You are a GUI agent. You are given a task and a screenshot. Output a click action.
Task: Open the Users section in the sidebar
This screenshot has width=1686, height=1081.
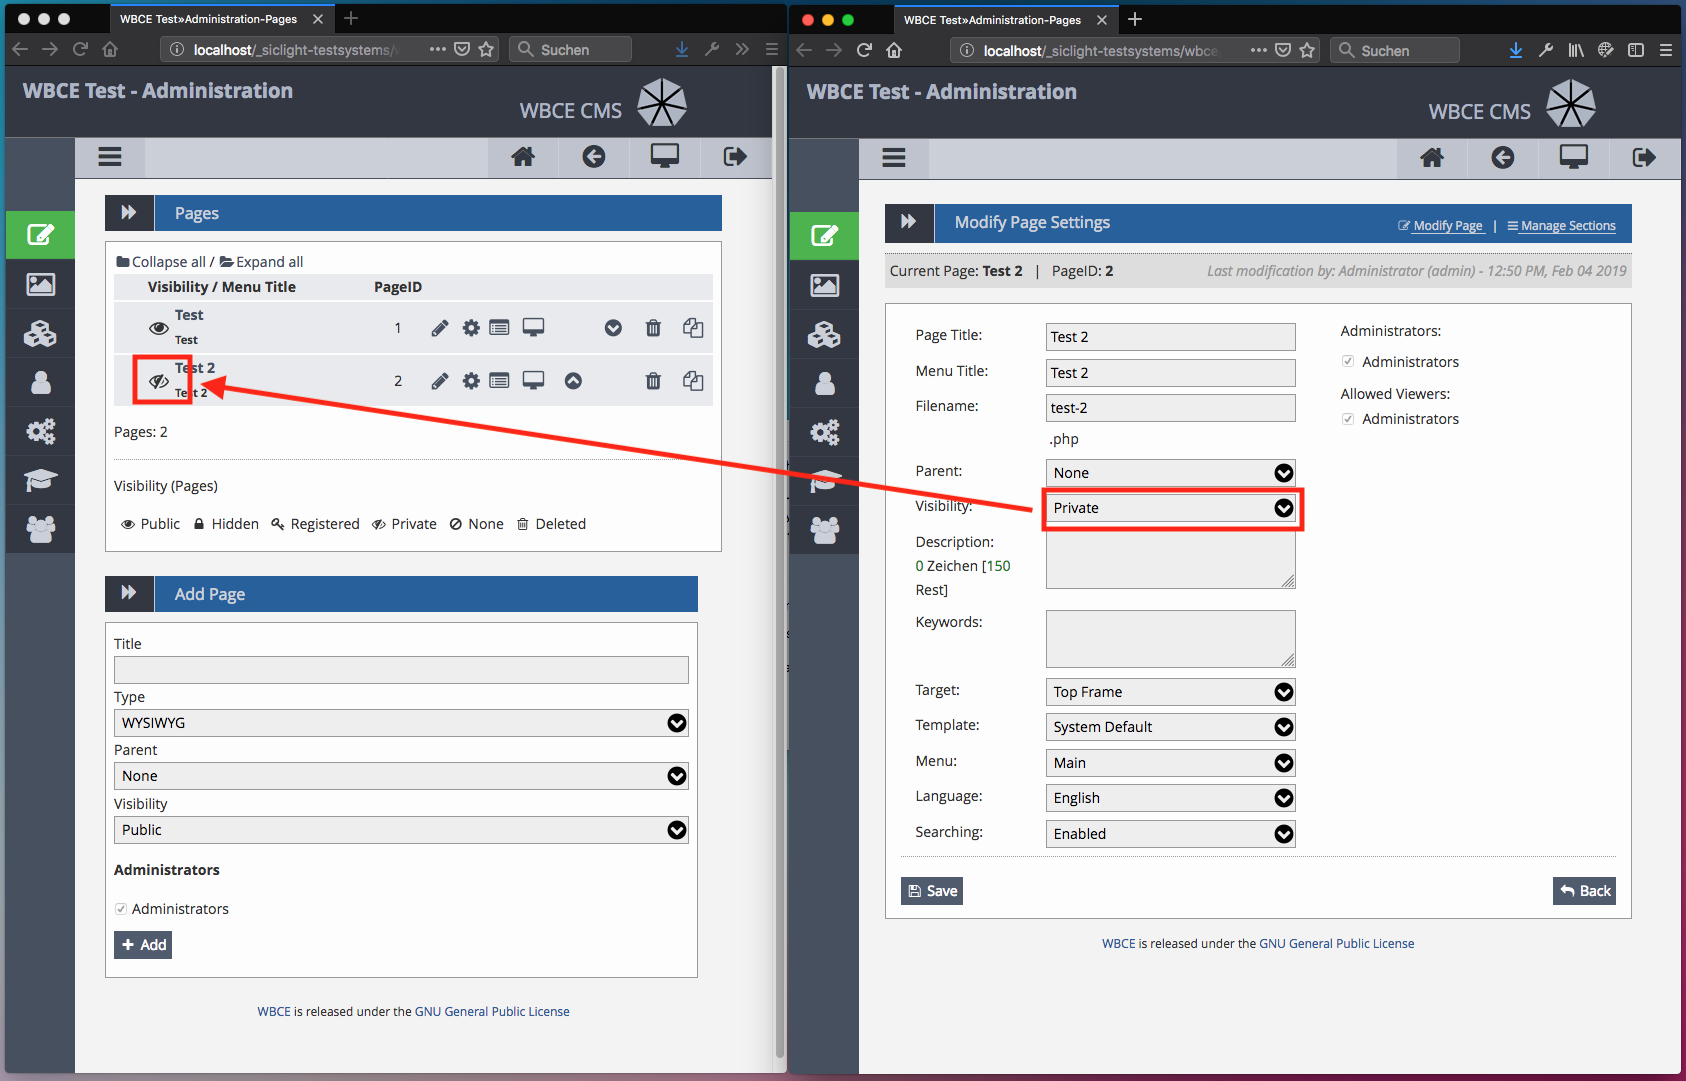click(40, 382)
